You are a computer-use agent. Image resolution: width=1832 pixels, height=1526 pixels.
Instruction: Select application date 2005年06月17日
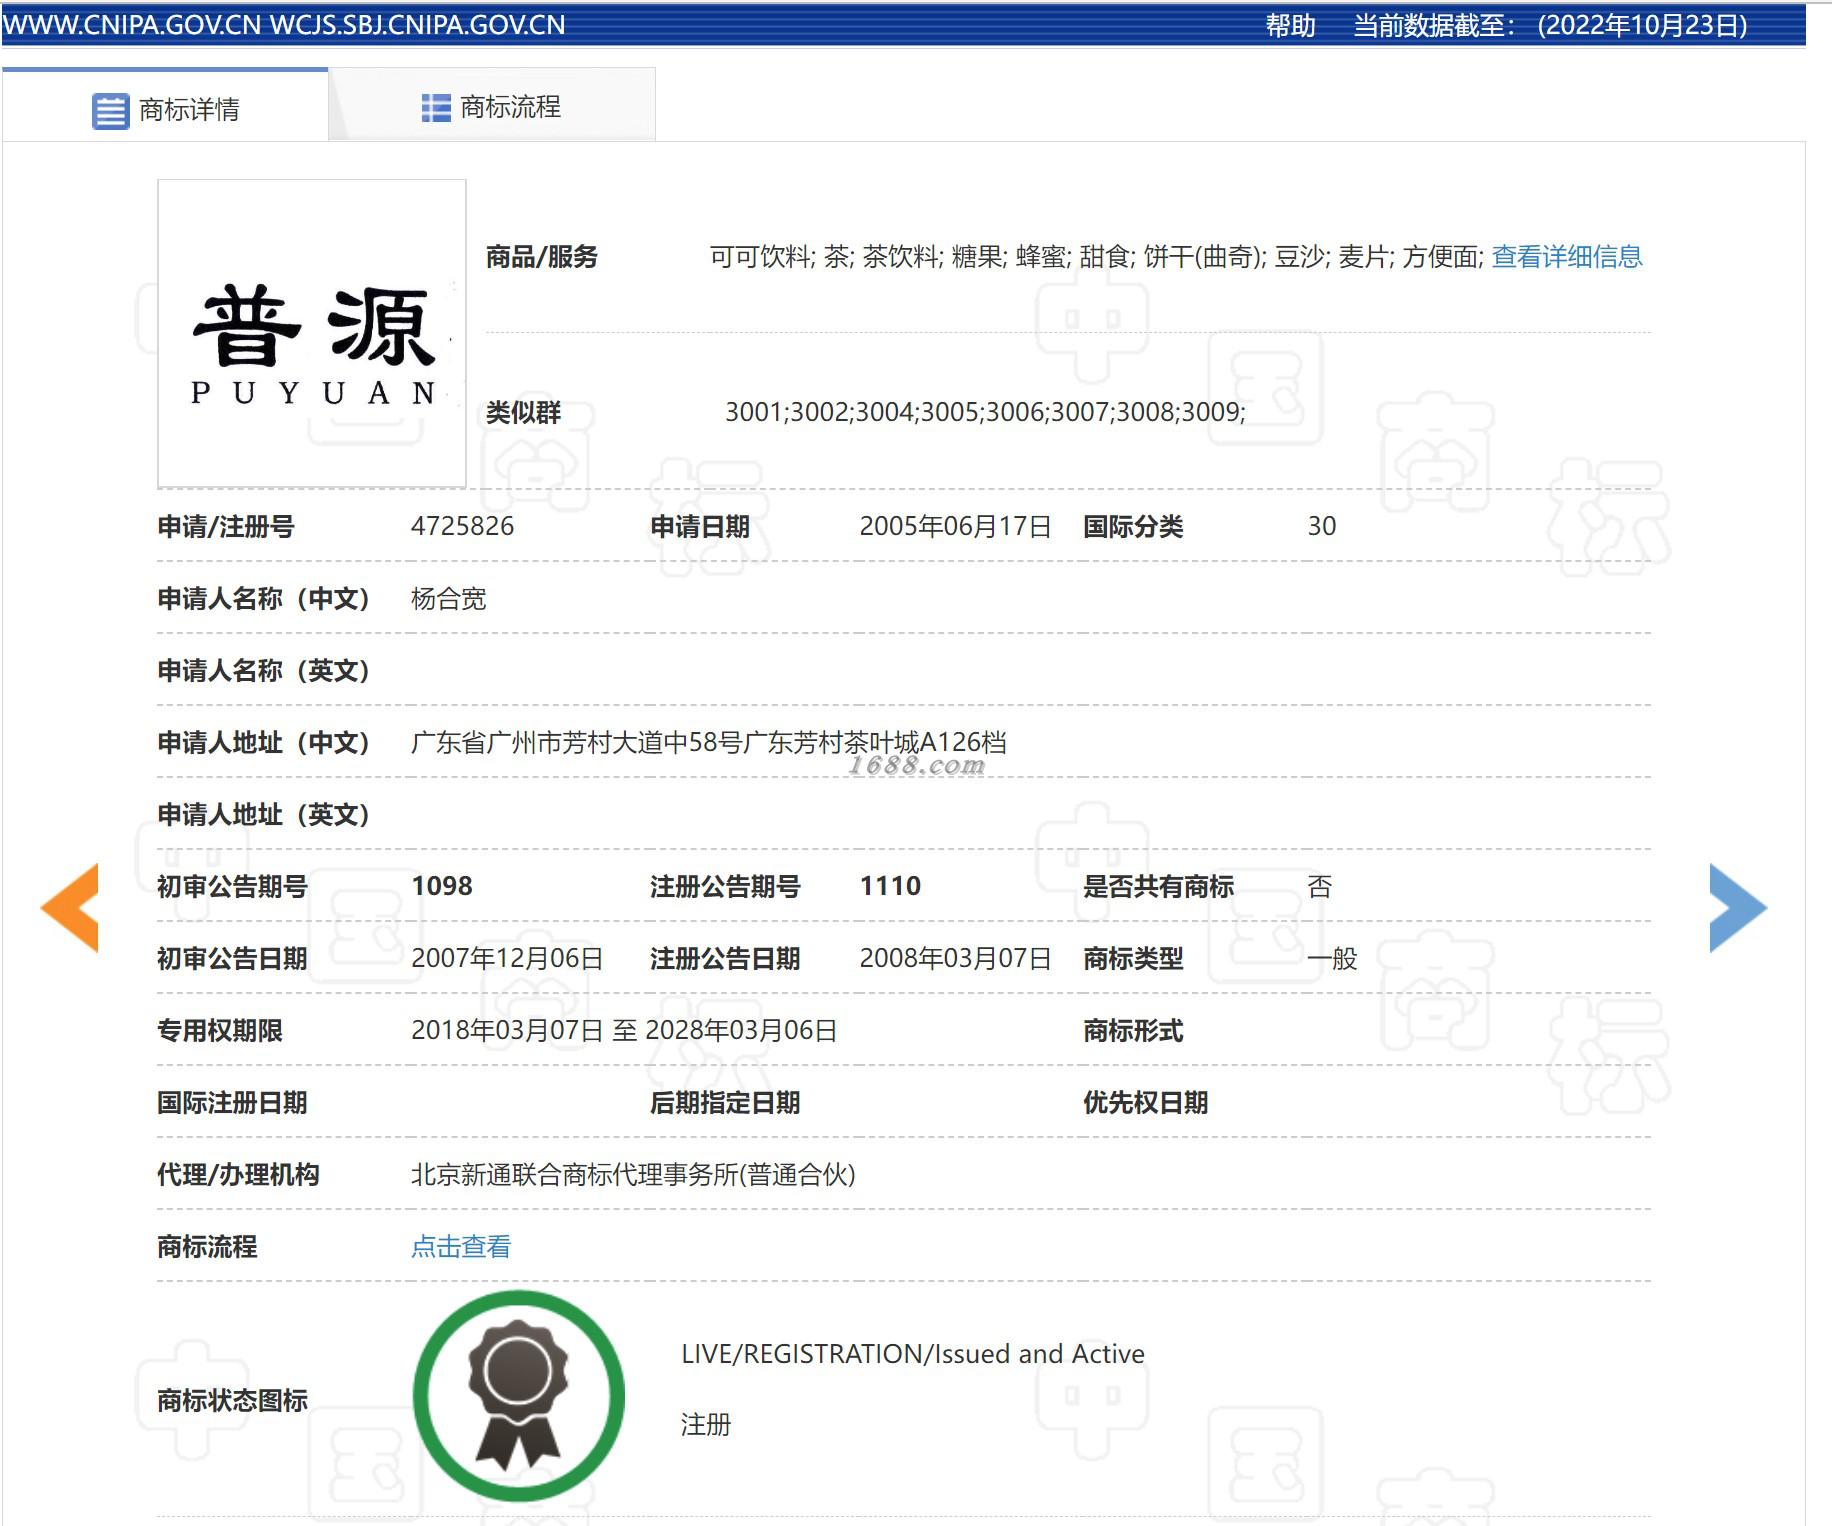(x=955, y=526)
